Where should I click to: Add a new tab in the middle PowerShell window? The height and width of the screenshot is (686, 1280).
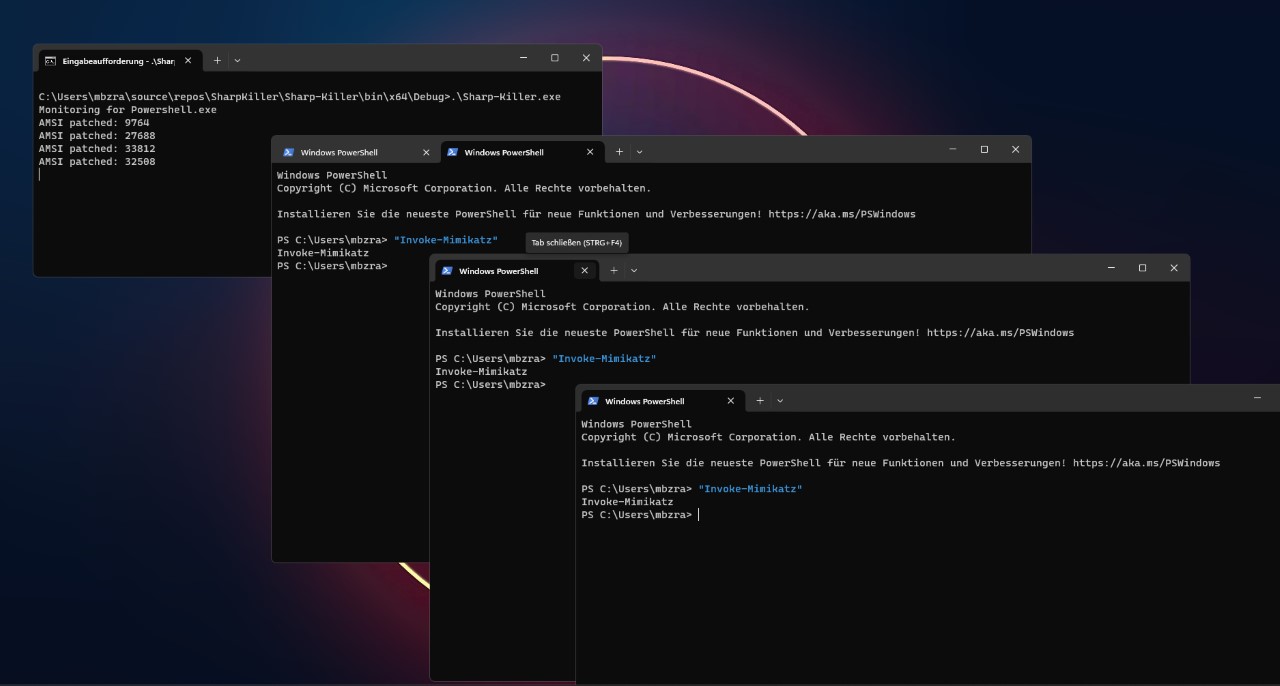(614, 271)
